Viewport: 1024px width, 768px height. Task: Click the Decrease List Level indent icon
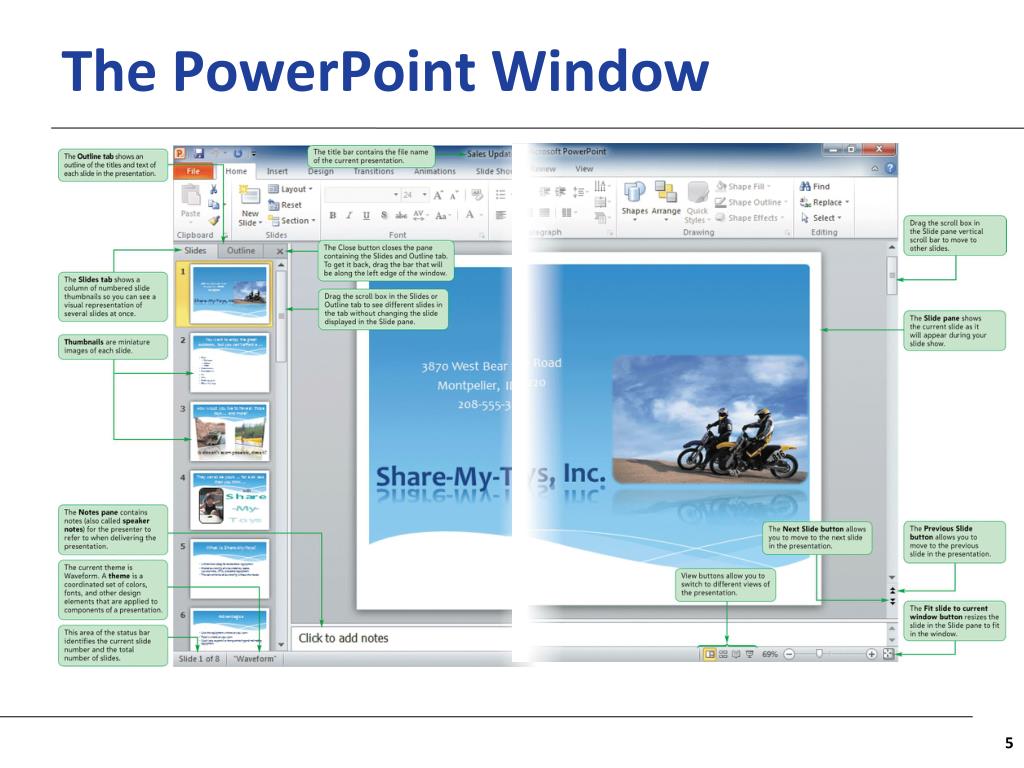545,191
